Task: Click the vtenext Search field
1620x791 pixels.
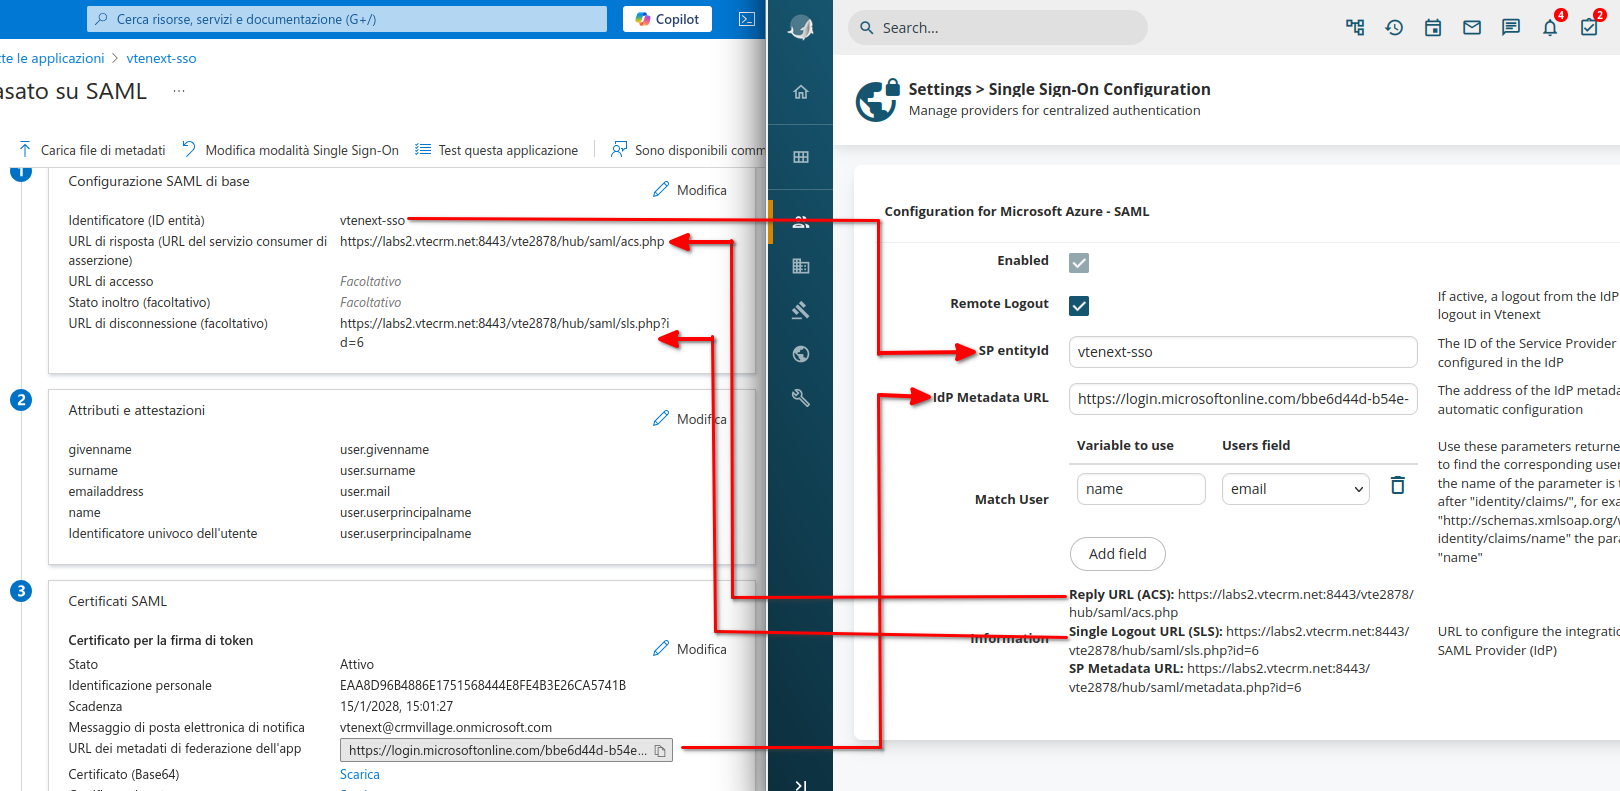Action: 998,28
